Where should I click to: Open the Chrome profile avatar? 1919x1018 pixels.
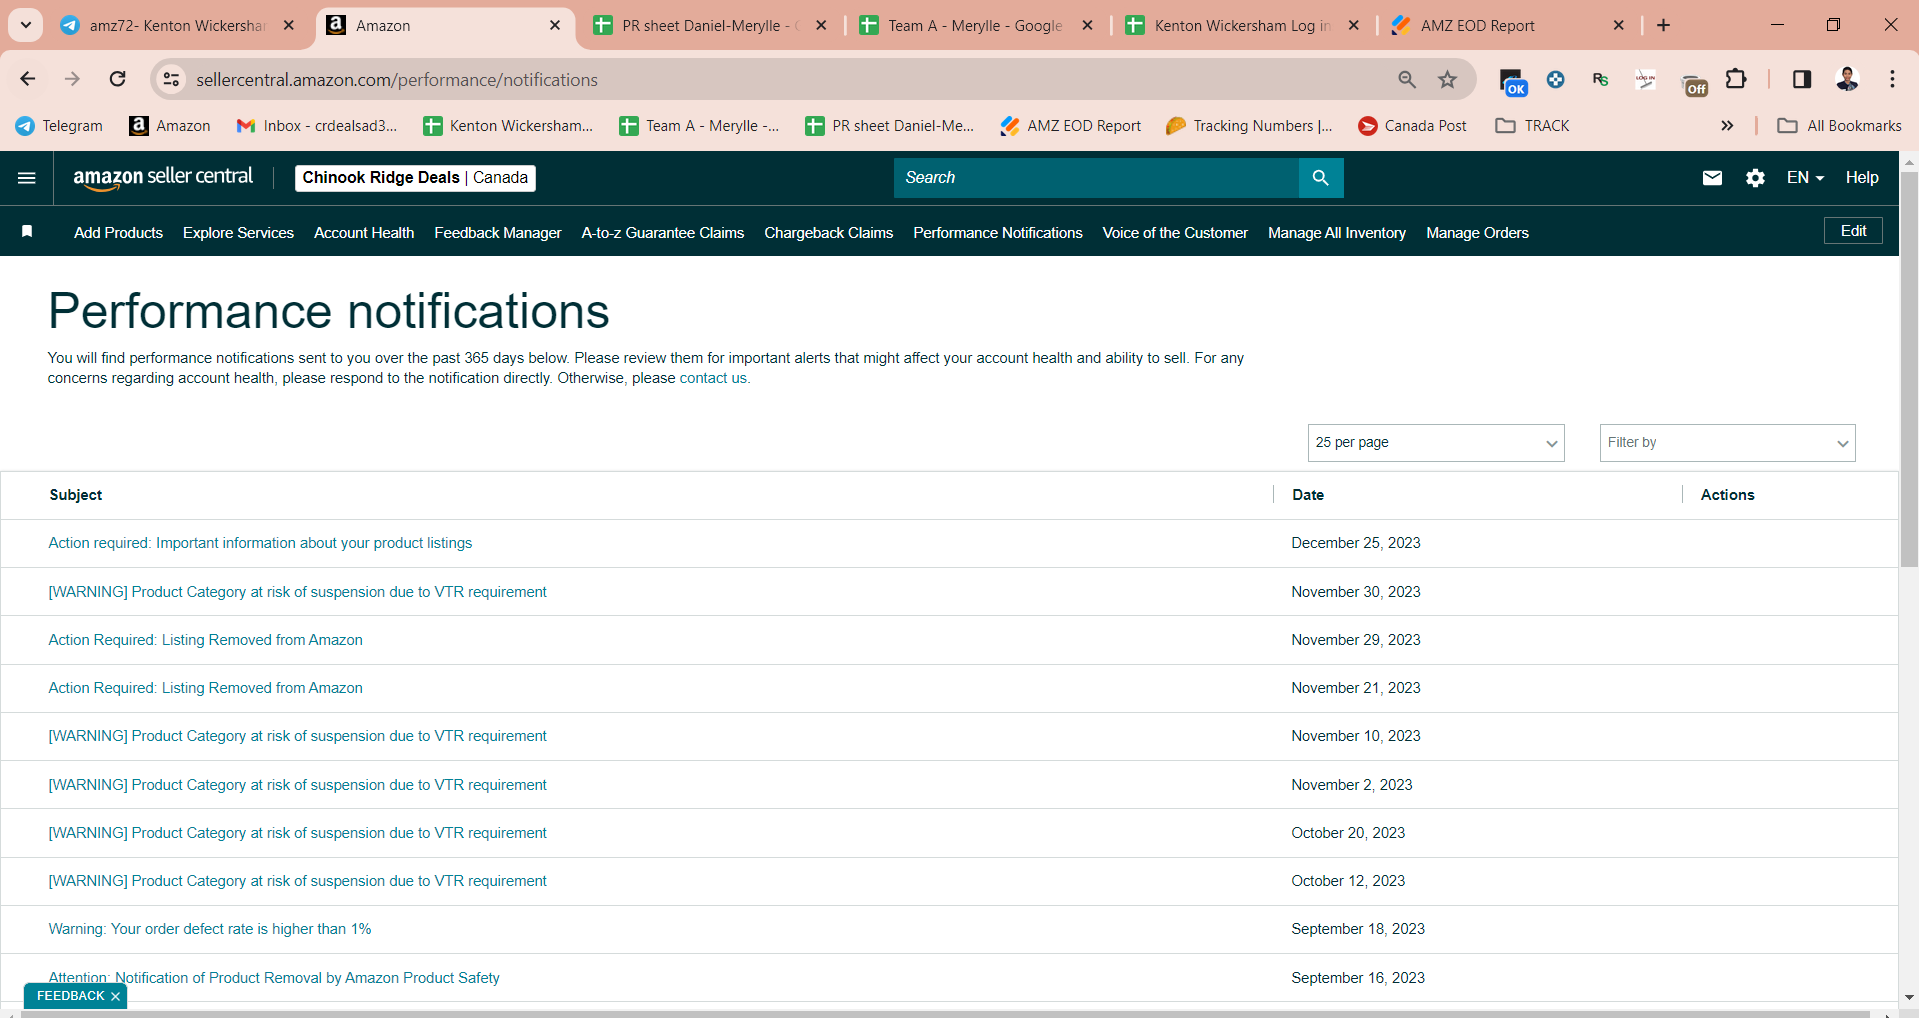coord(1847,79)
